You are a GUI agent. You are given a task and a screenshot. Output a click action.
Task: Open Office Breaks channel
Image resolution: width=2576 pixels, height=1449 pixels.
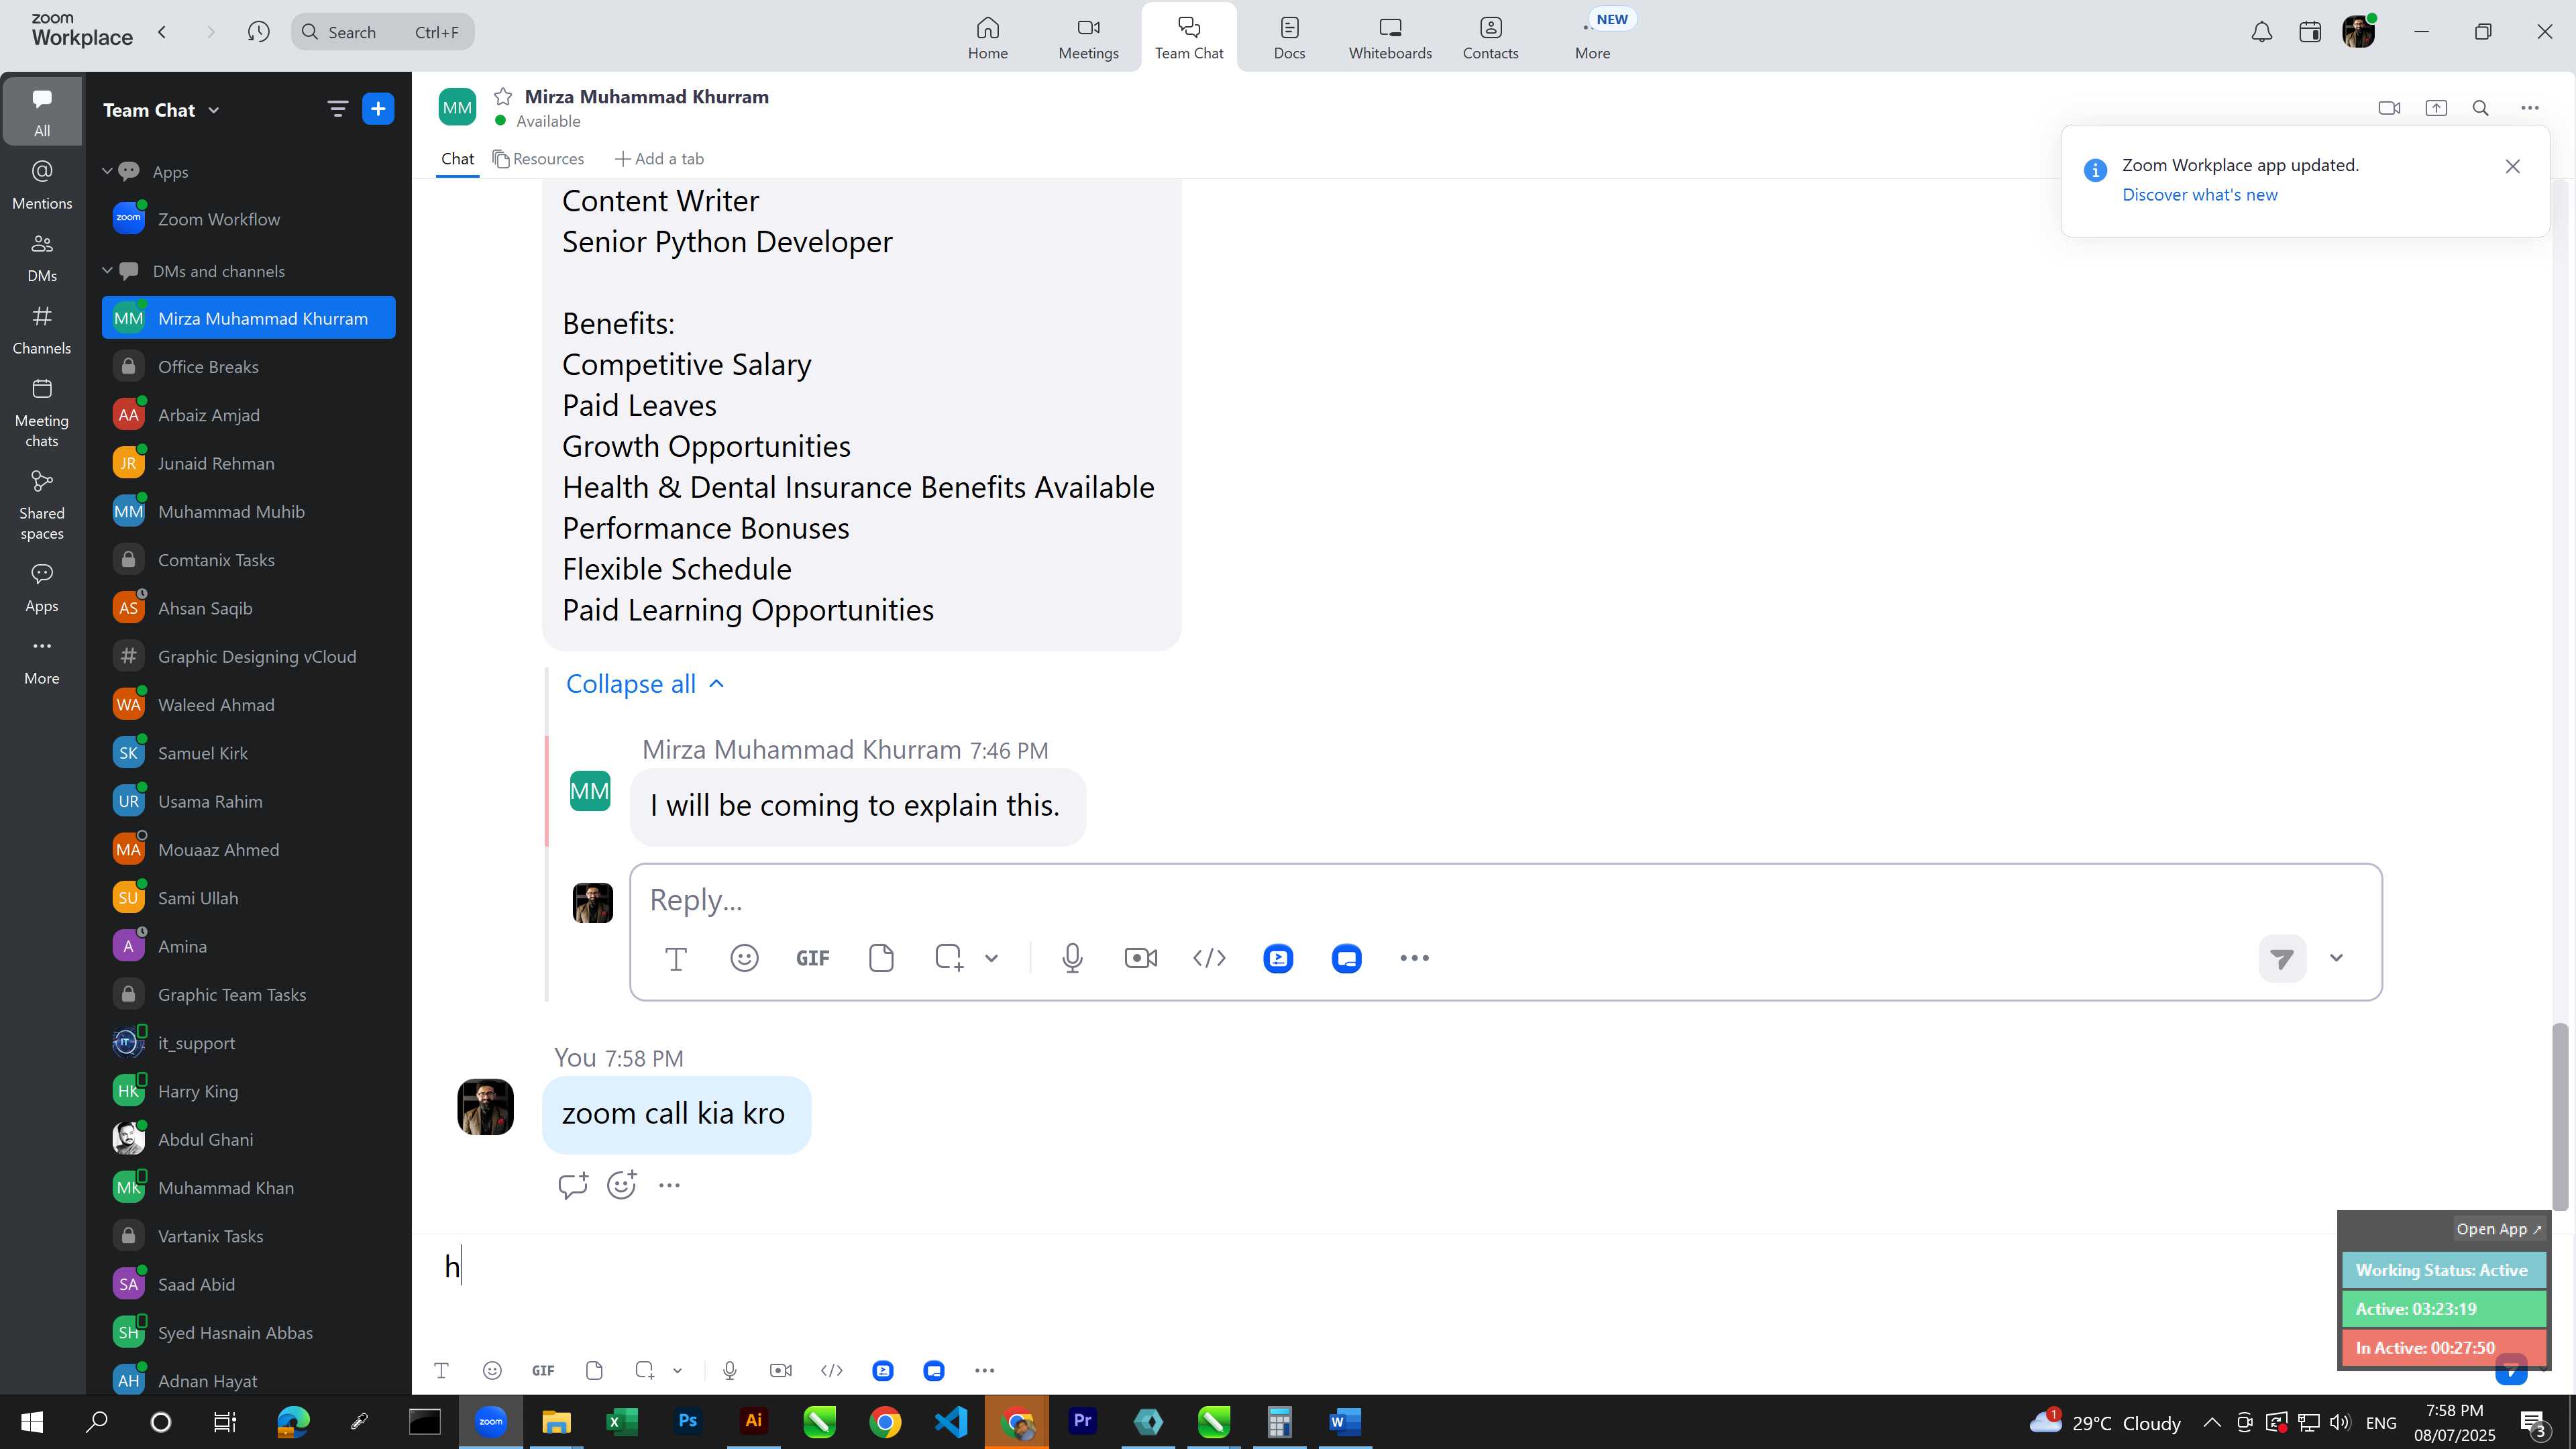[248, 367]
